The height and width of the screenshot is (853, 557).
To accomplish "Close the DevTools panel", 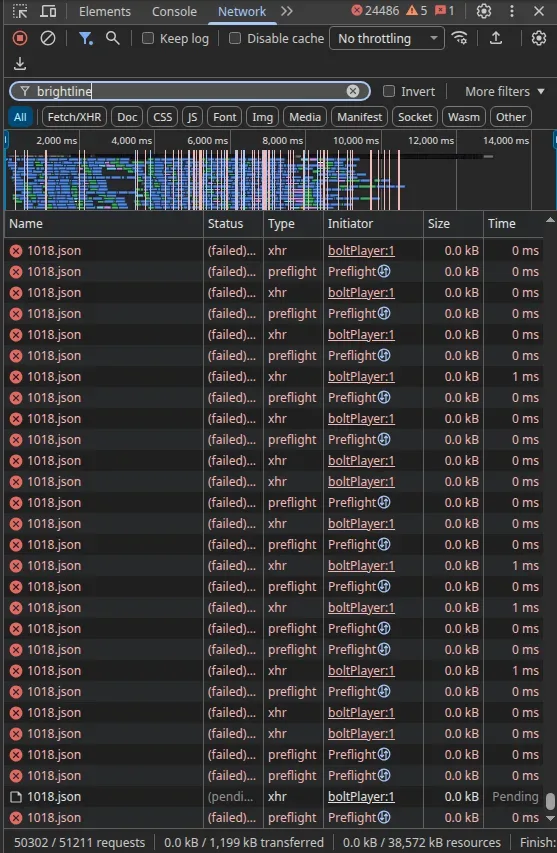I will 539,11.
